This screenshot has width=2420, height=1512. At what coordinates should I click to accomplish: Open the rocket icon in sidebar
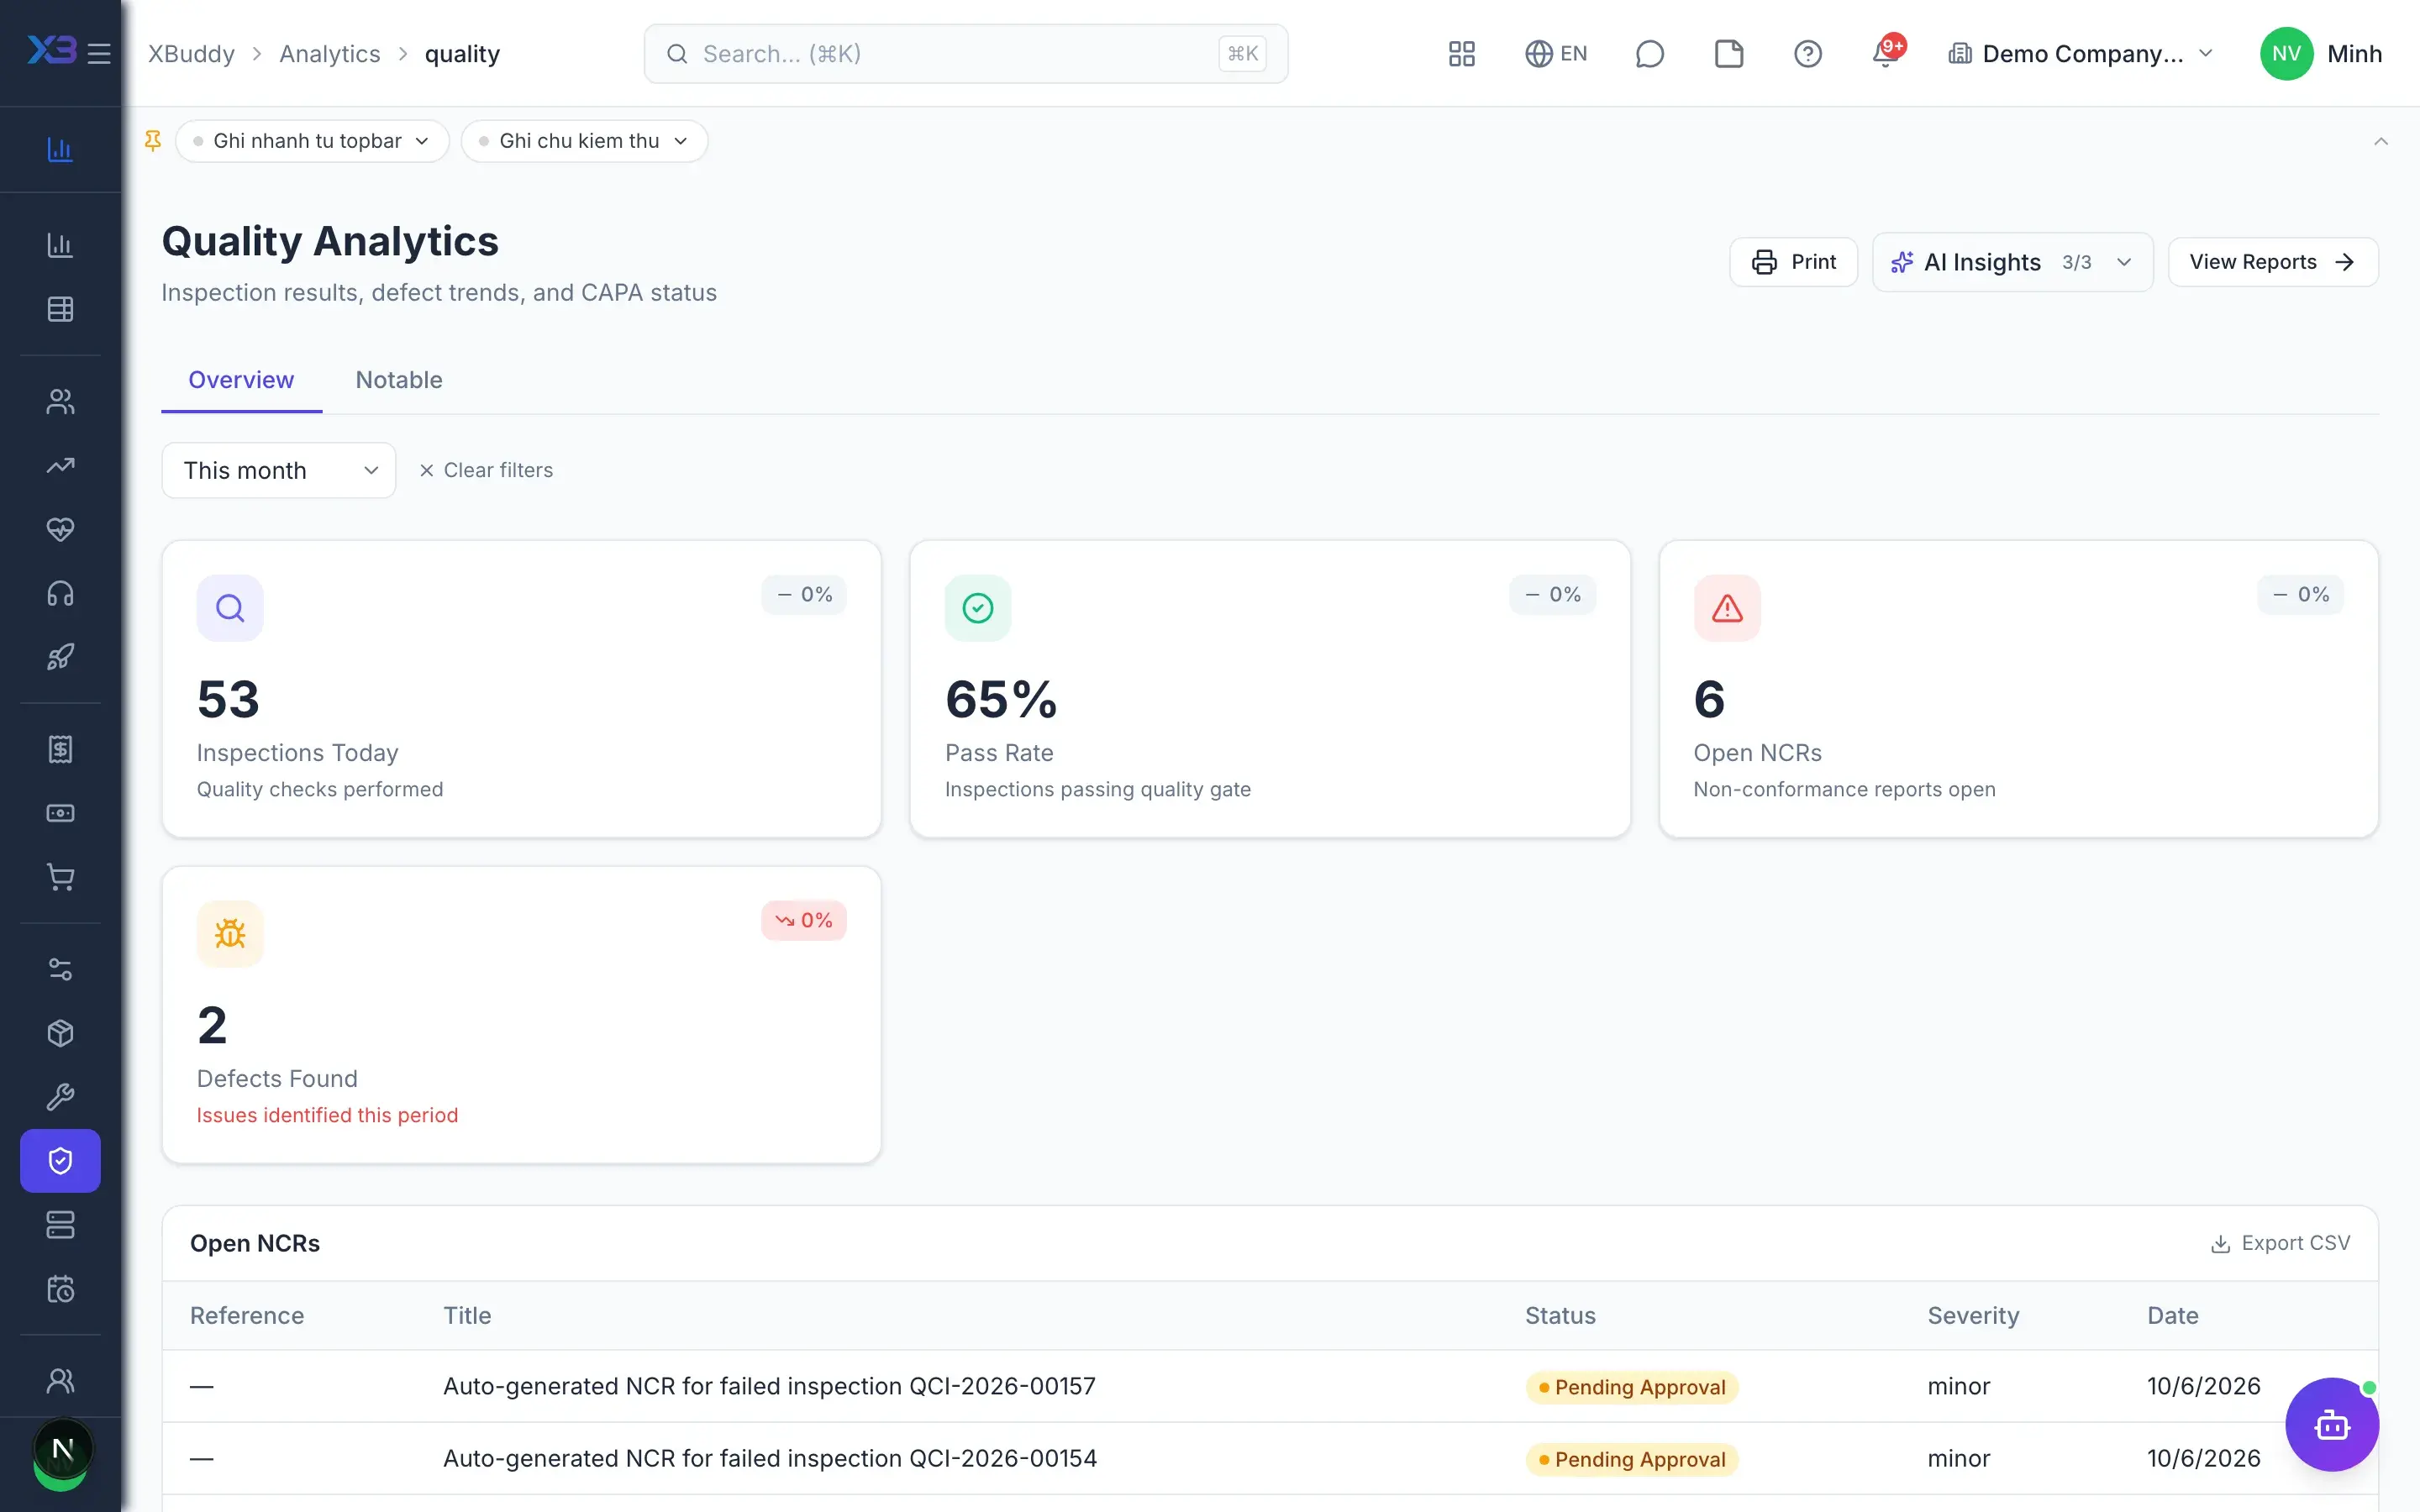tap(60, 657)
